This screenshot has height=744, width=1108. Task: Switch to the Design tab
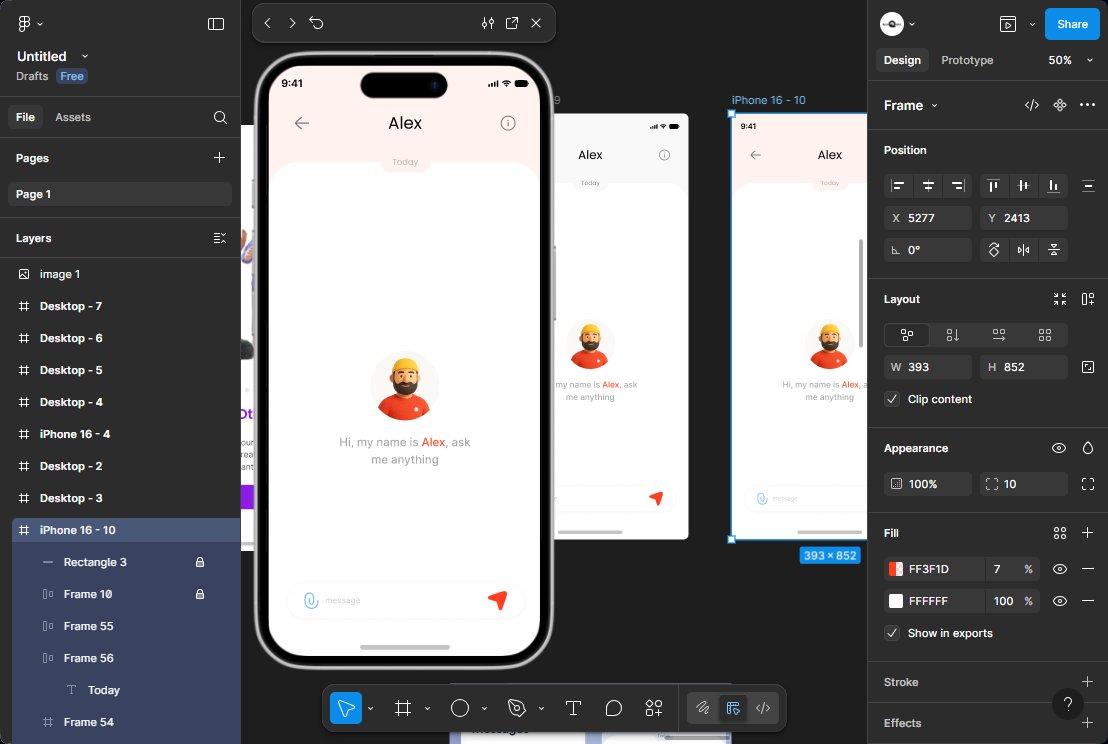902,60
